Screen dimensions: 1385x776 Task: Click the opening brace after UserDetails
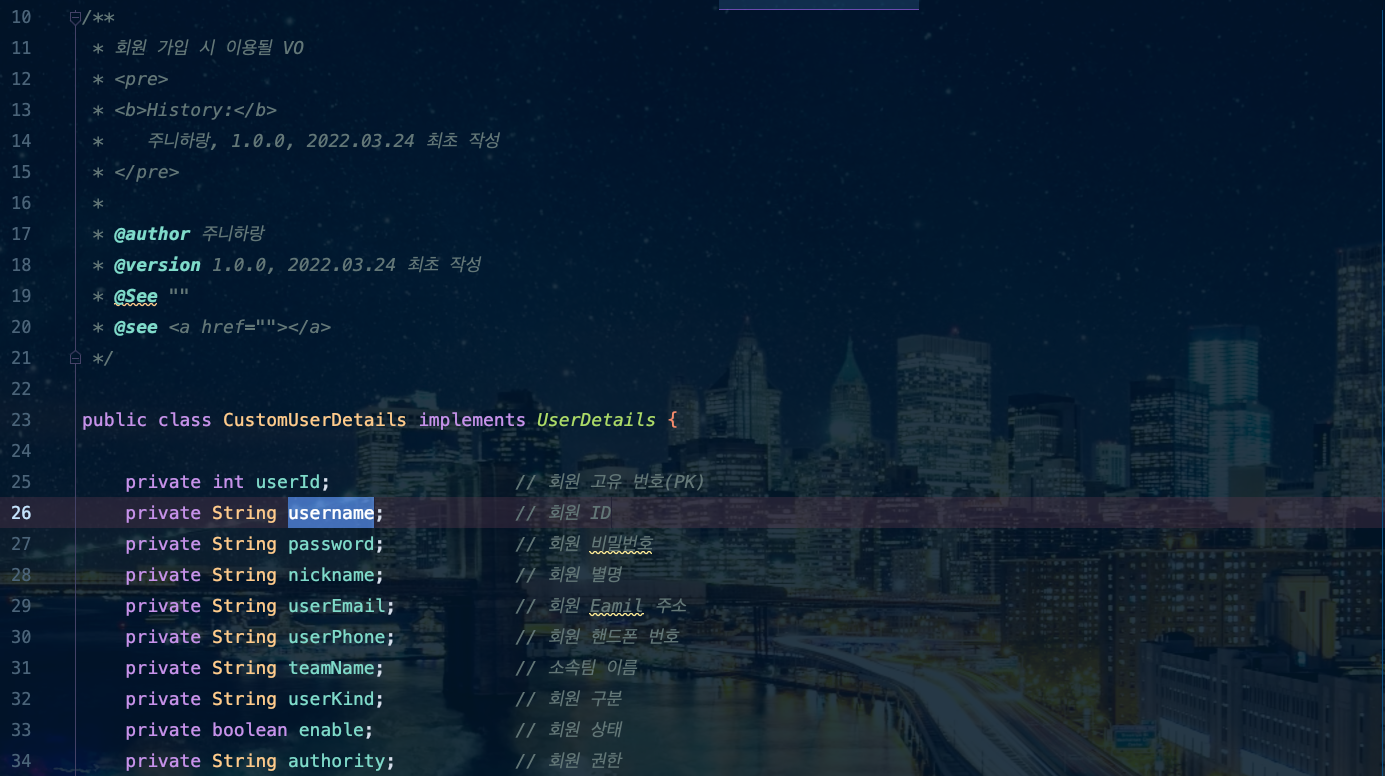672,420
